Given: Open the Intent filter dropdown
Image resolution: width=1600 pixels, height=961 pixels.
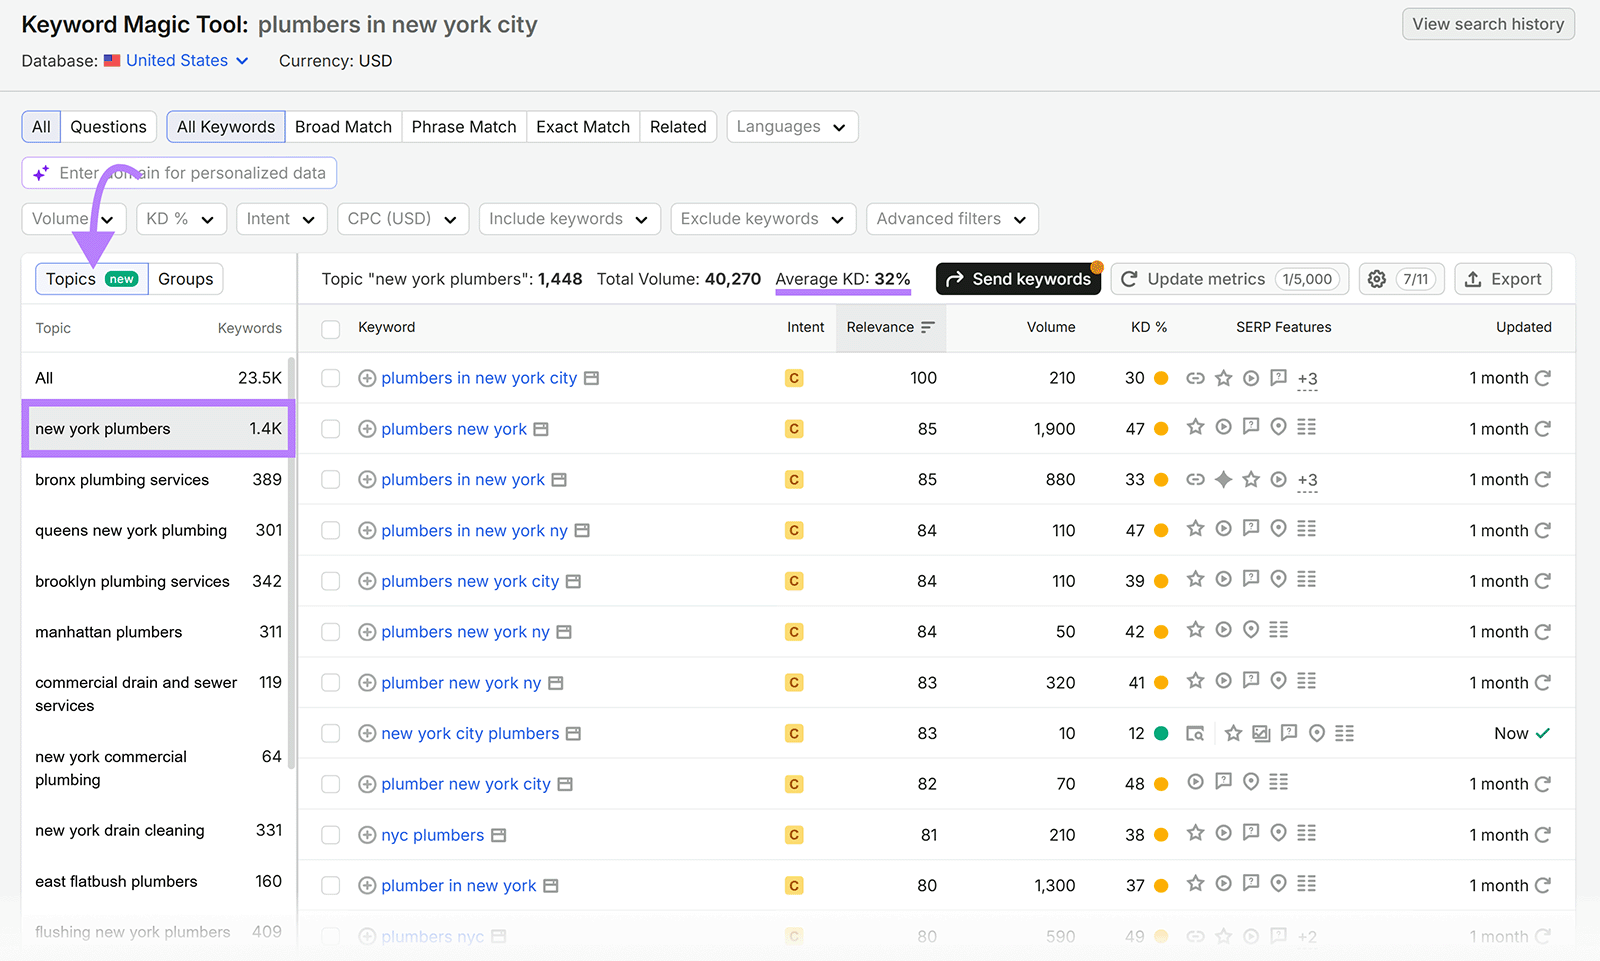Looking at the screenshot, I should point(281,219).
